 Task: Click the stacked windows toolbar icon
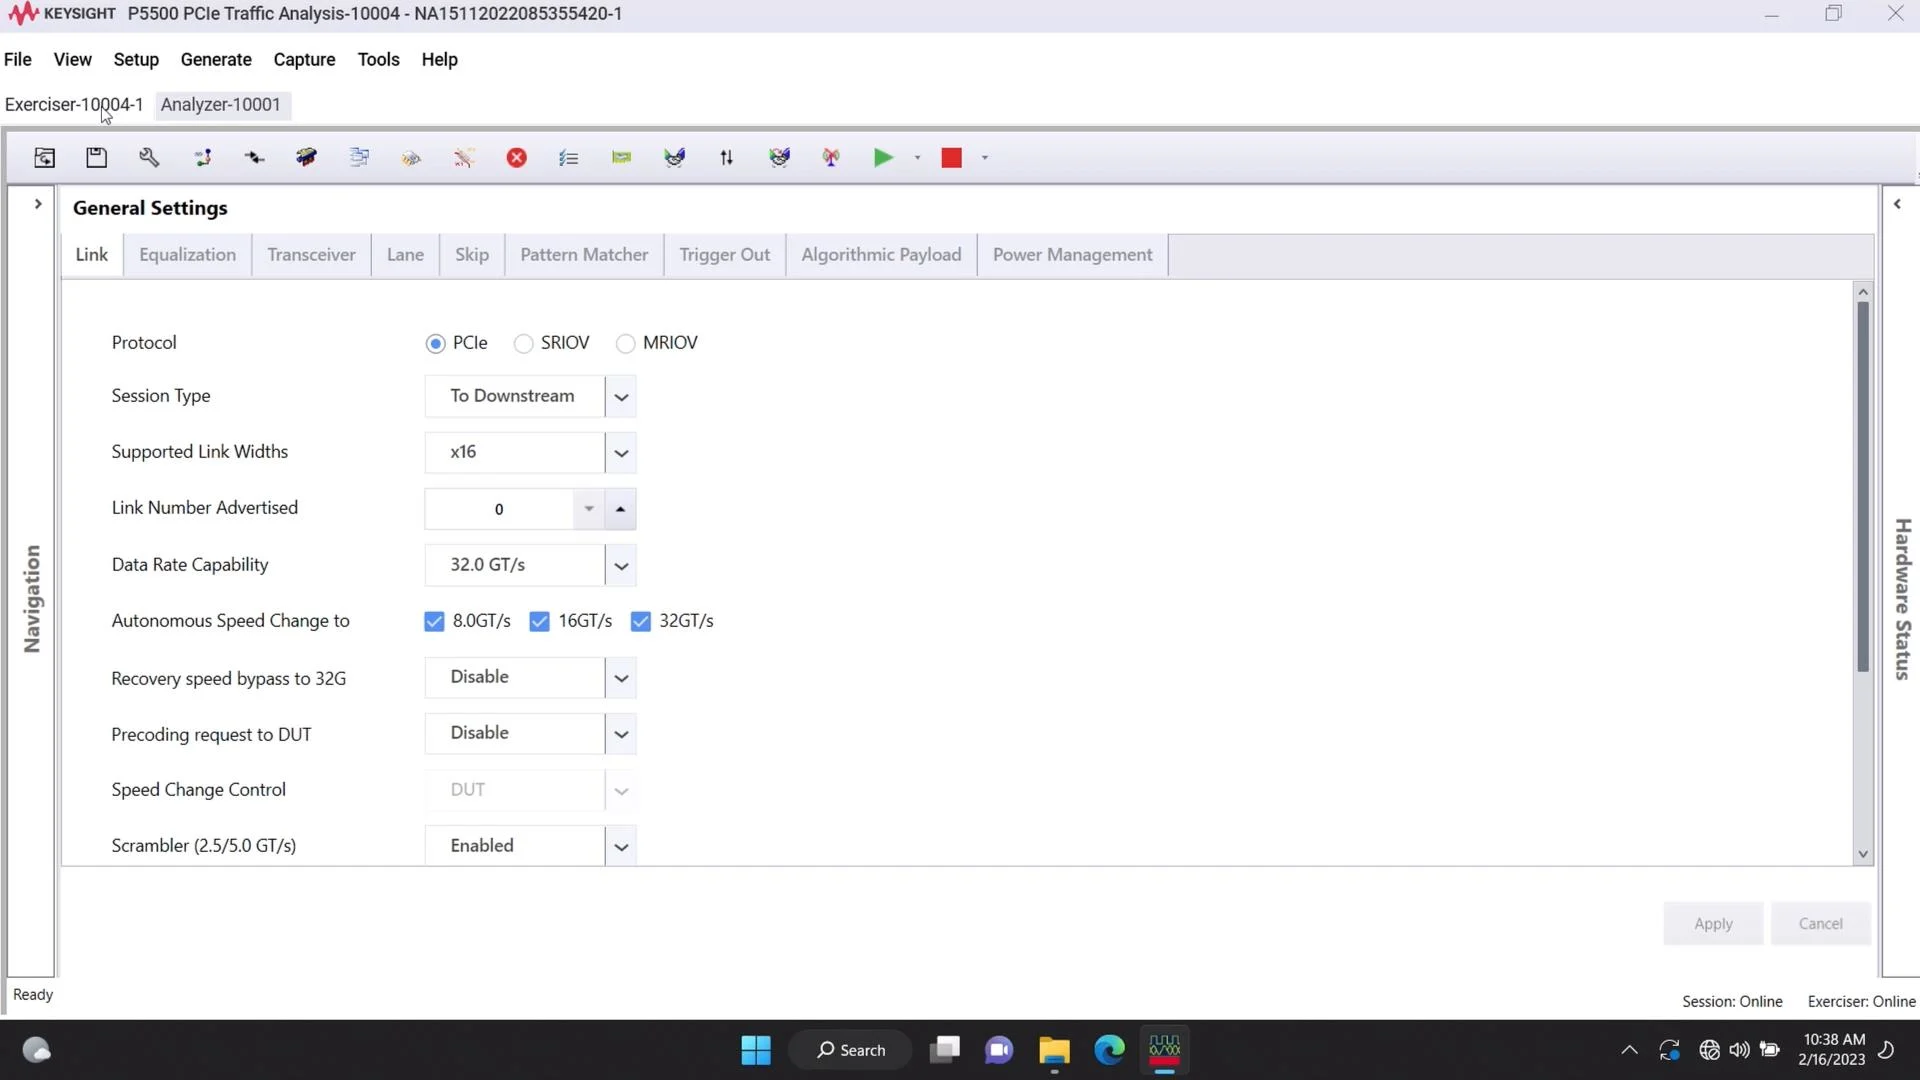pyautogui.click(x=359, y=157)
